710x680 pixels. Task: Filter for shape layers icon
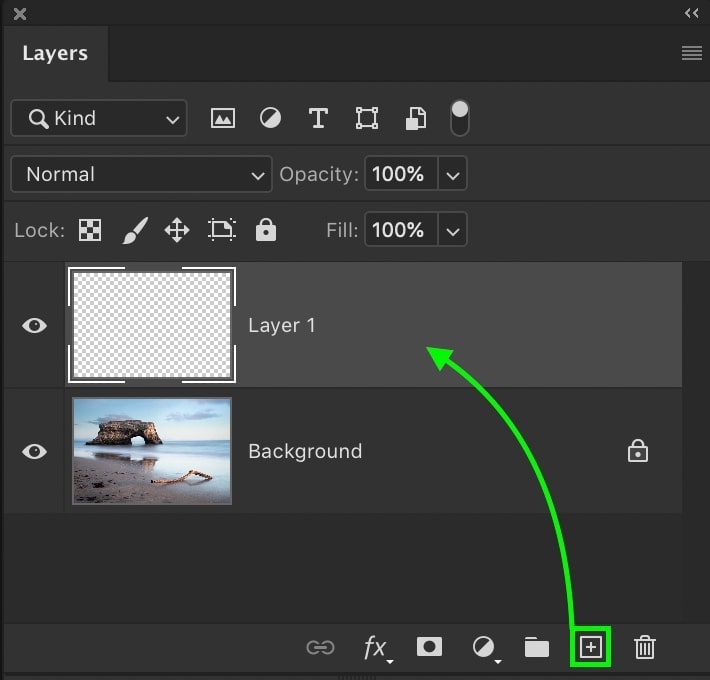367,118
